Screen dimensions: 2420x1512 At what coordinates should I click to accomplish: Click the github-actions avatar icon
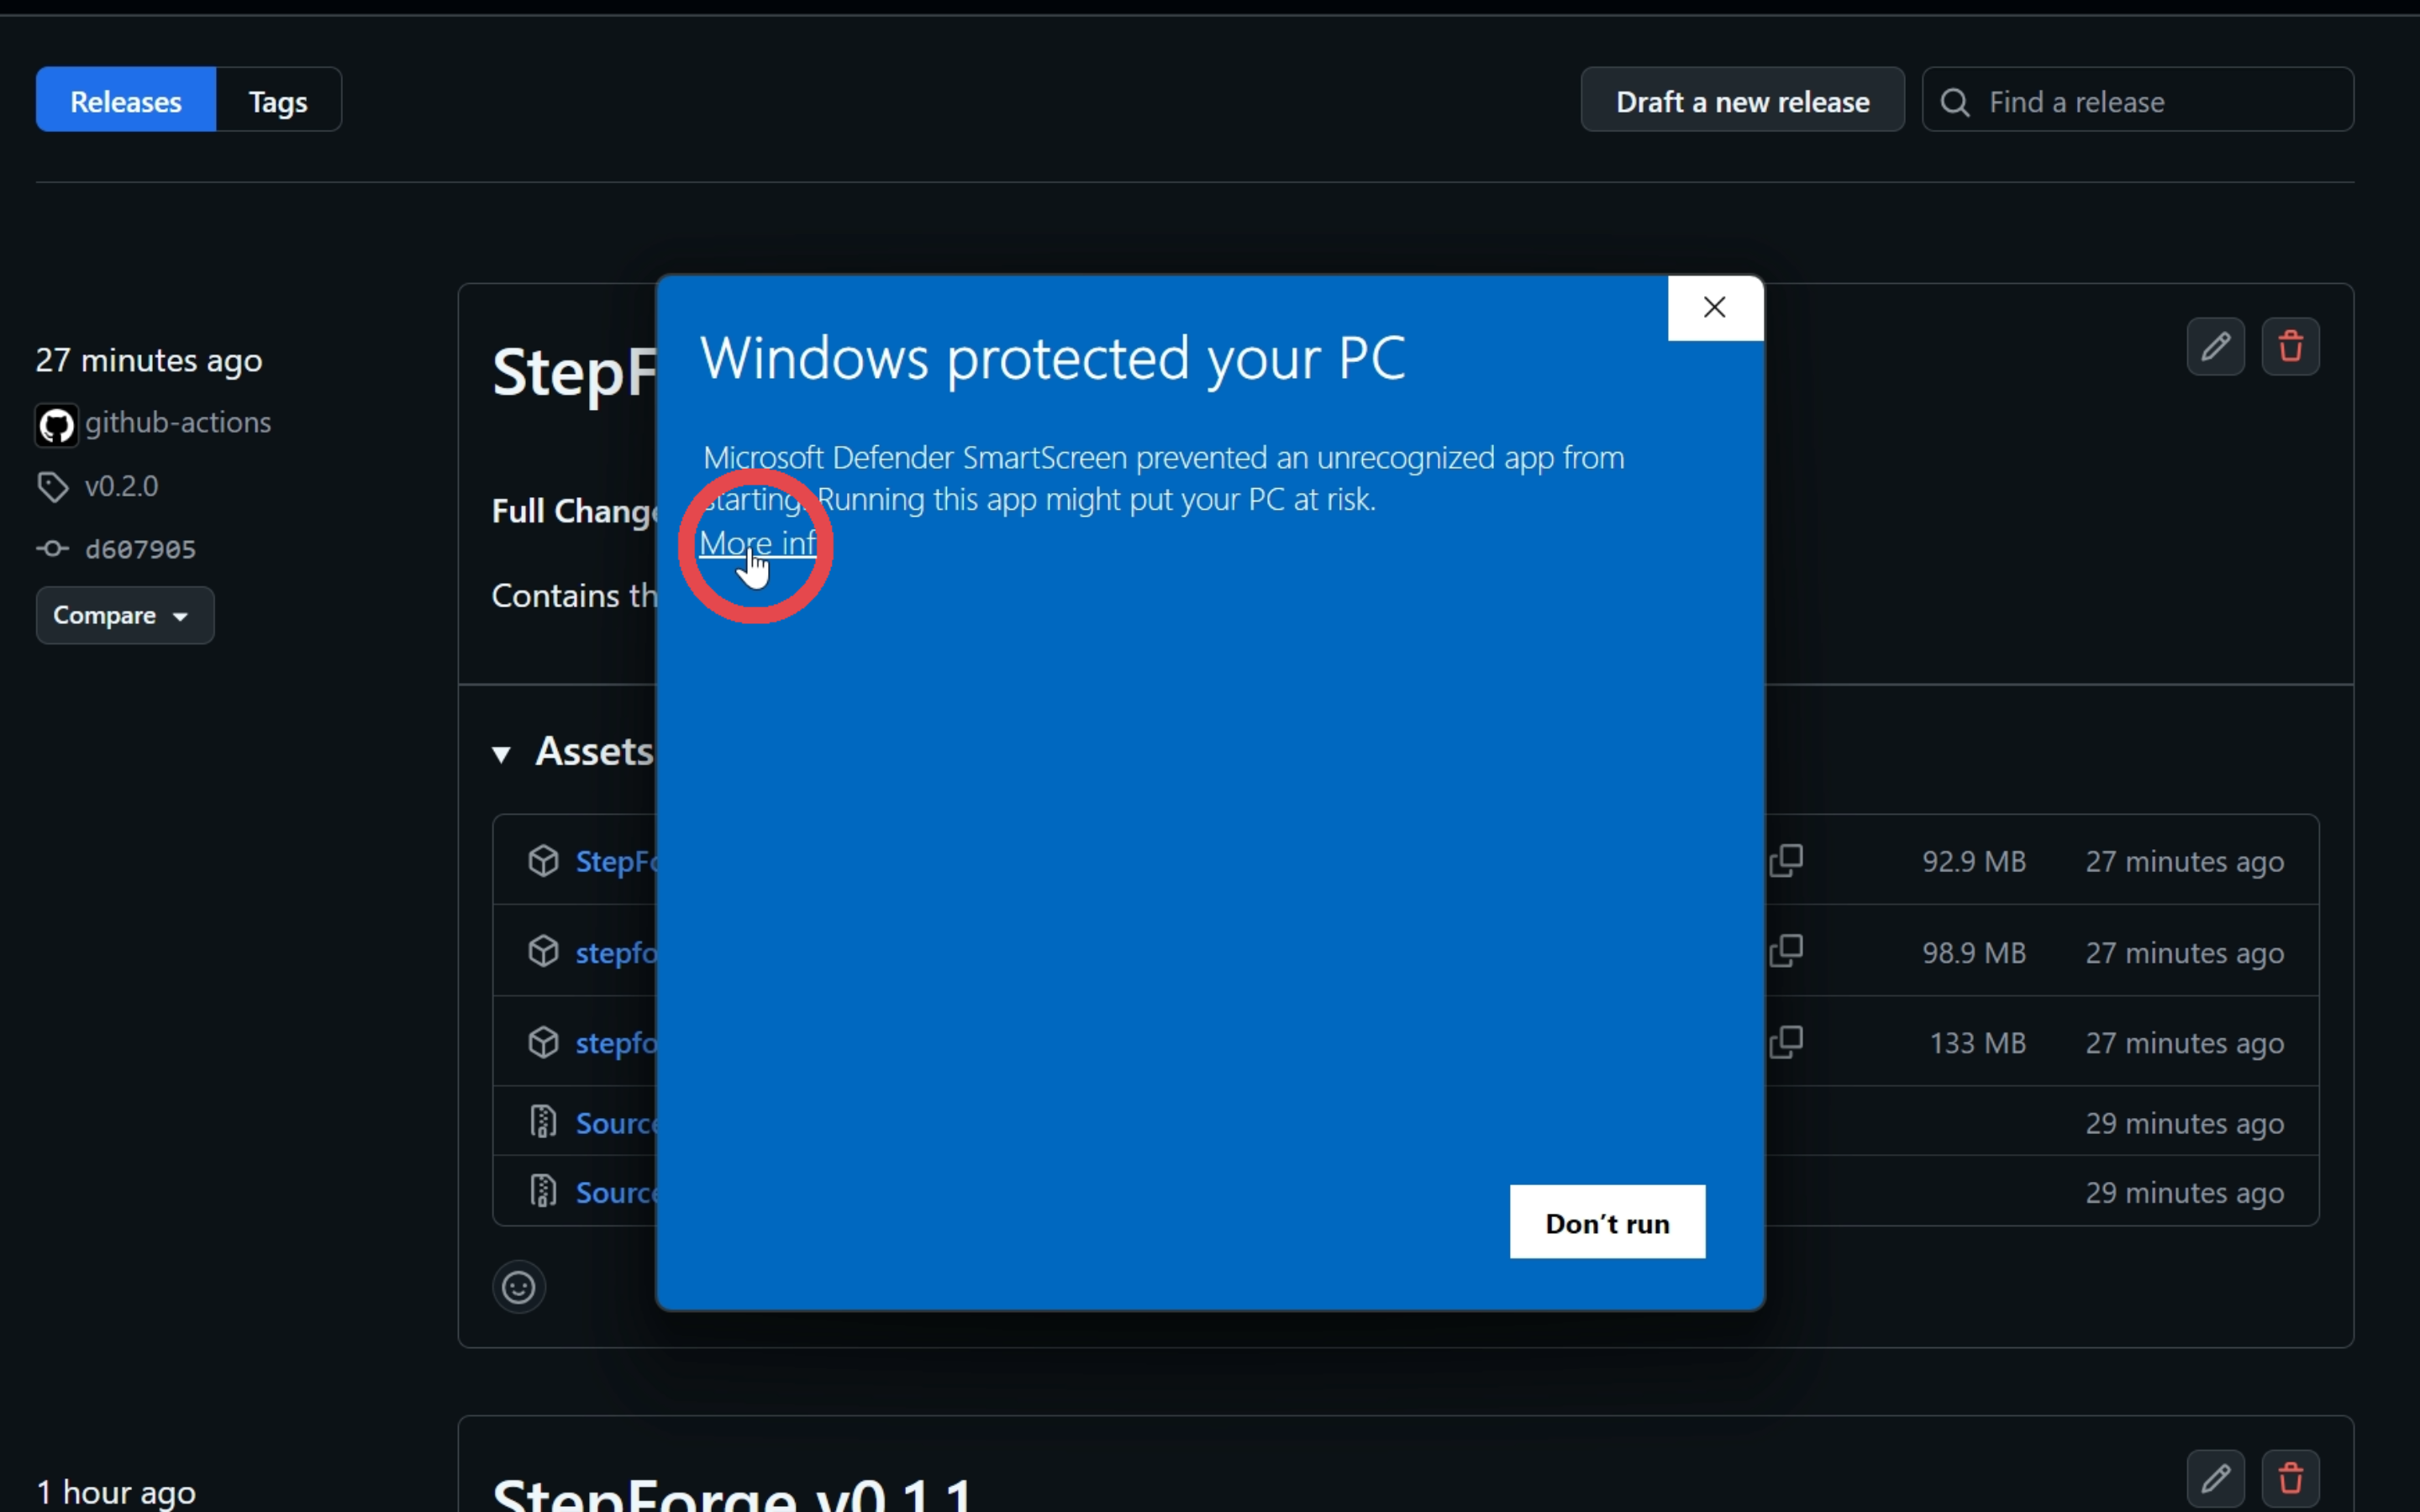tap(57, 425)
